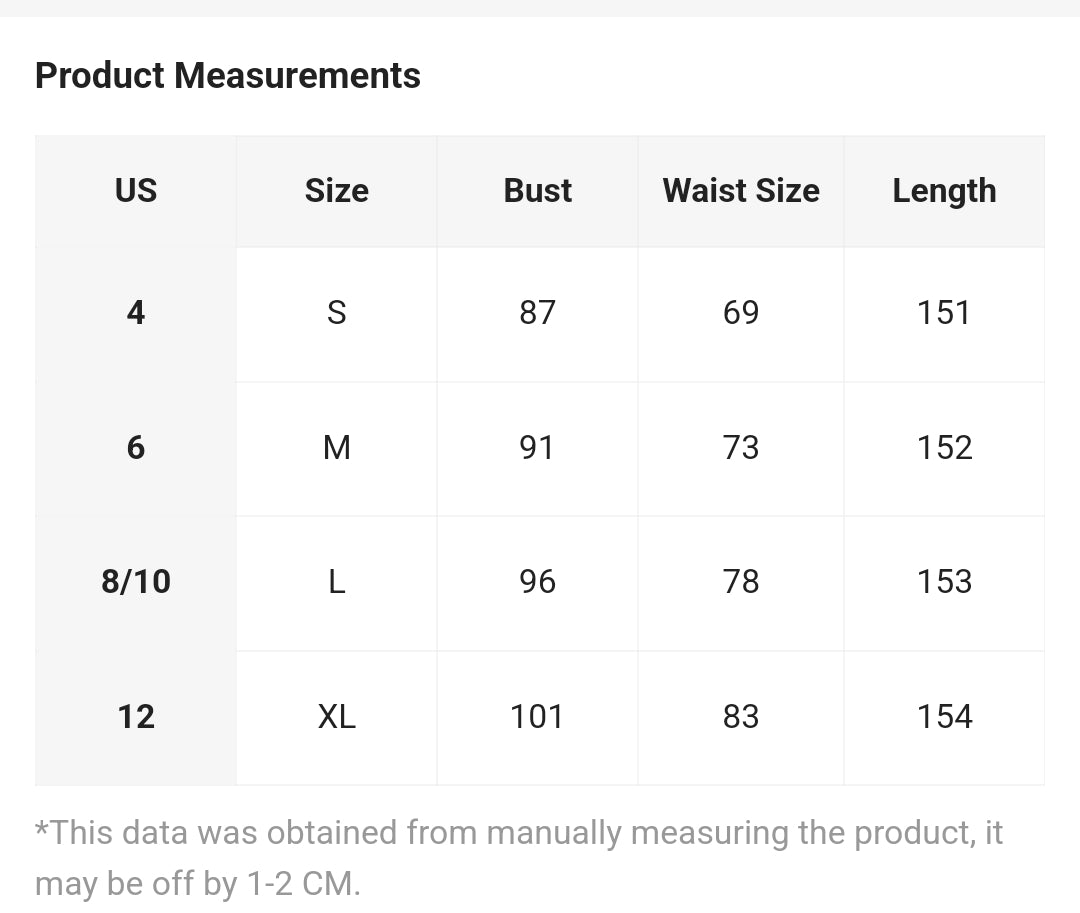The height and width of the screenshot is (913, 1080).
Task: Click the Size column header
Action: (337, 191)
